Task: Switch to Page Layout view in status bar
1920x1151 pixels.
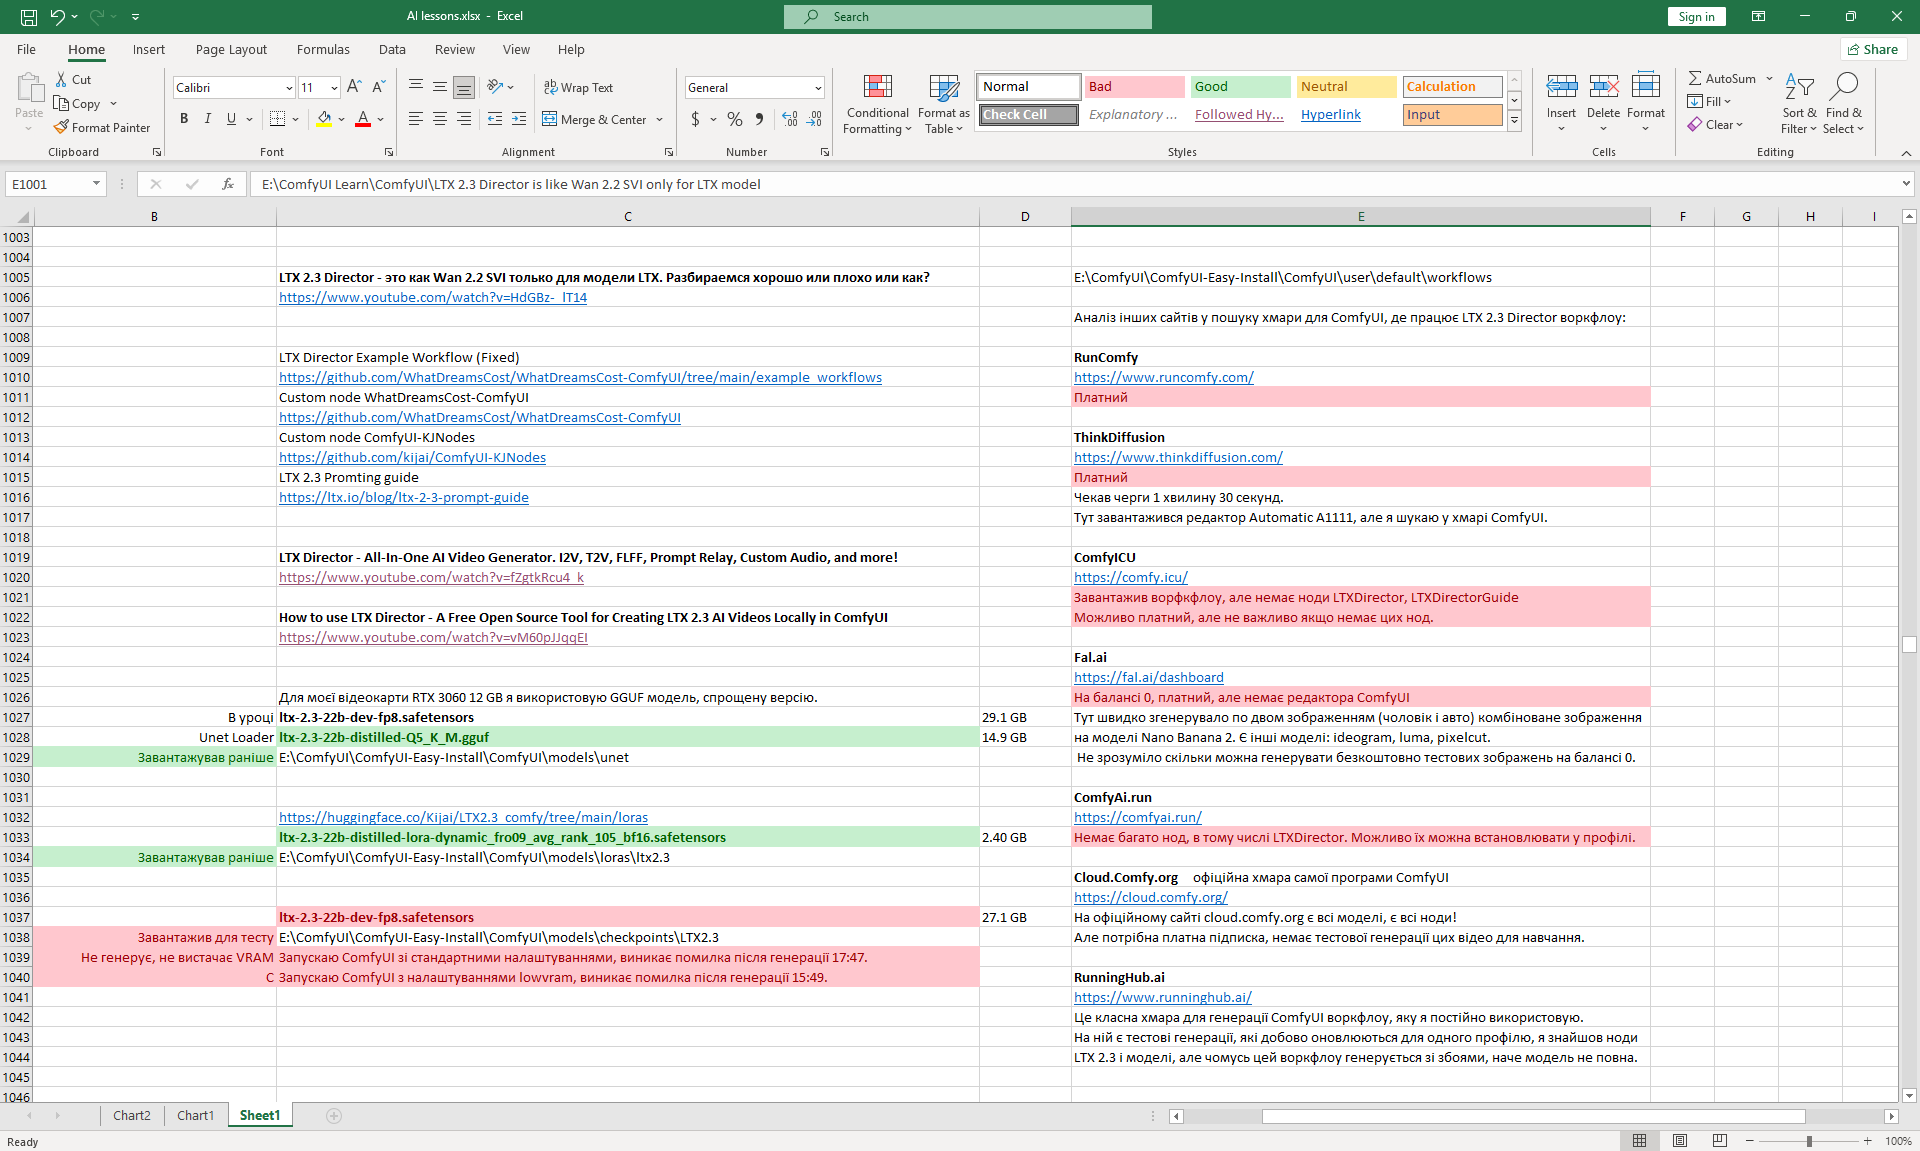Action: click(x=1680, y=1141)
